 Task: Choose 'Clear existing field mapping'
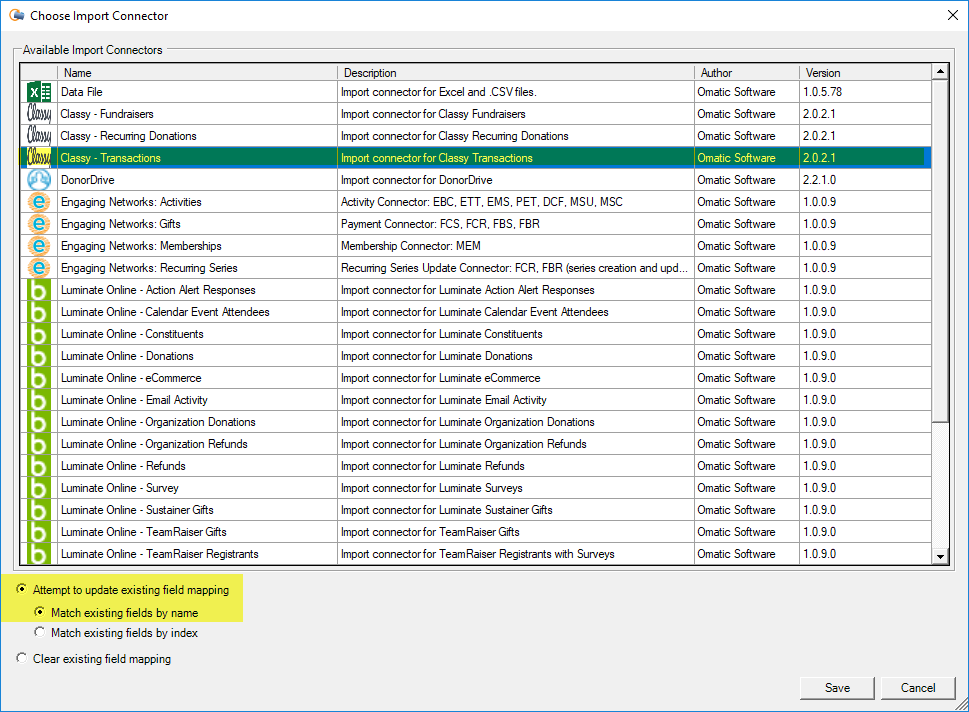21,658
